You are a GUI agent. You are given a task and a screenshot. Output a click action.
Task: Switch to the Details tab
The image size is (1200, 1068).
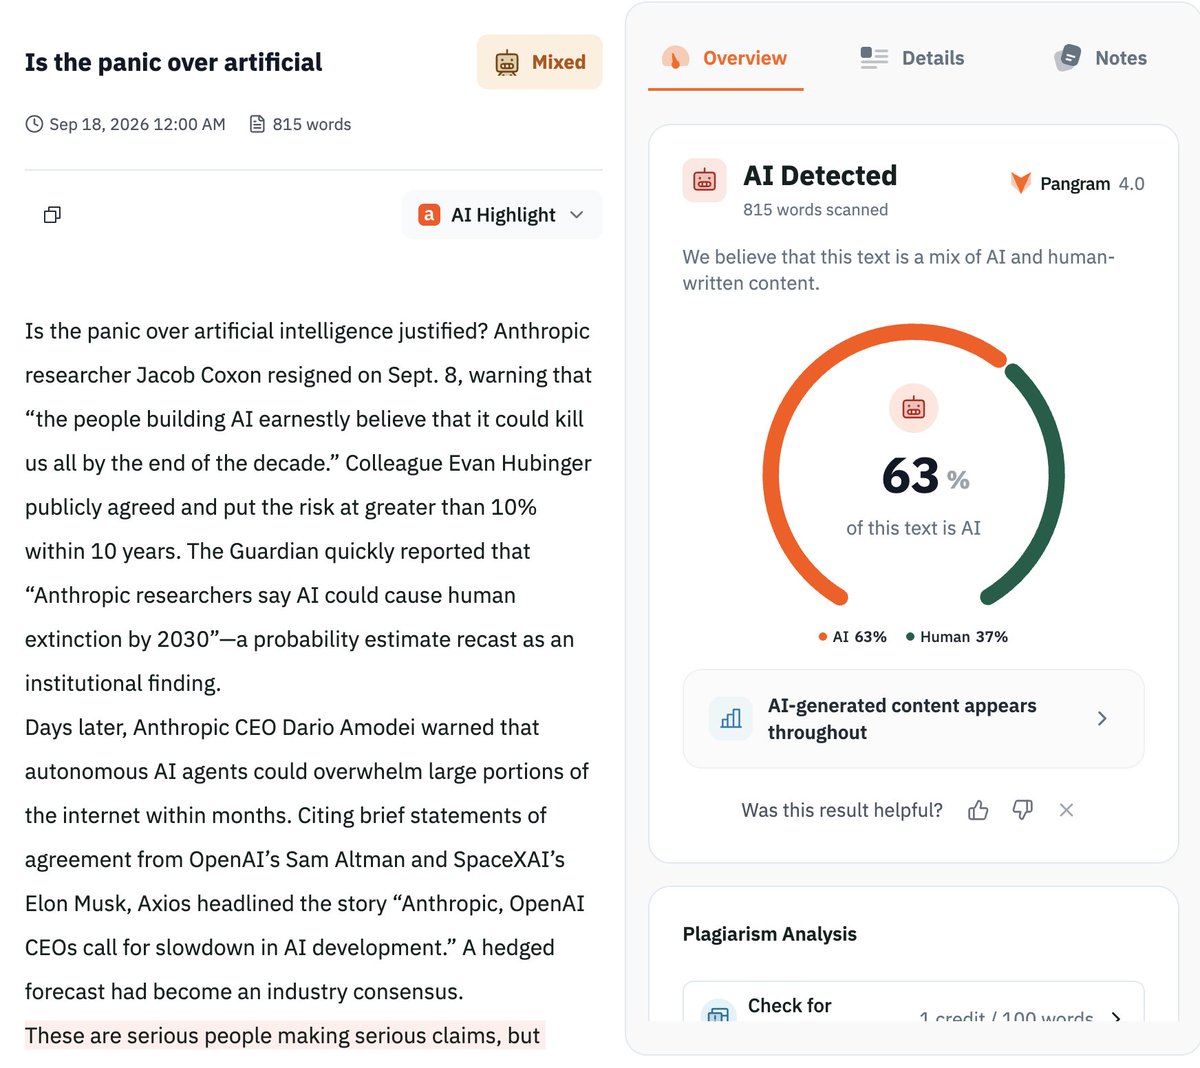click(912, 58)
